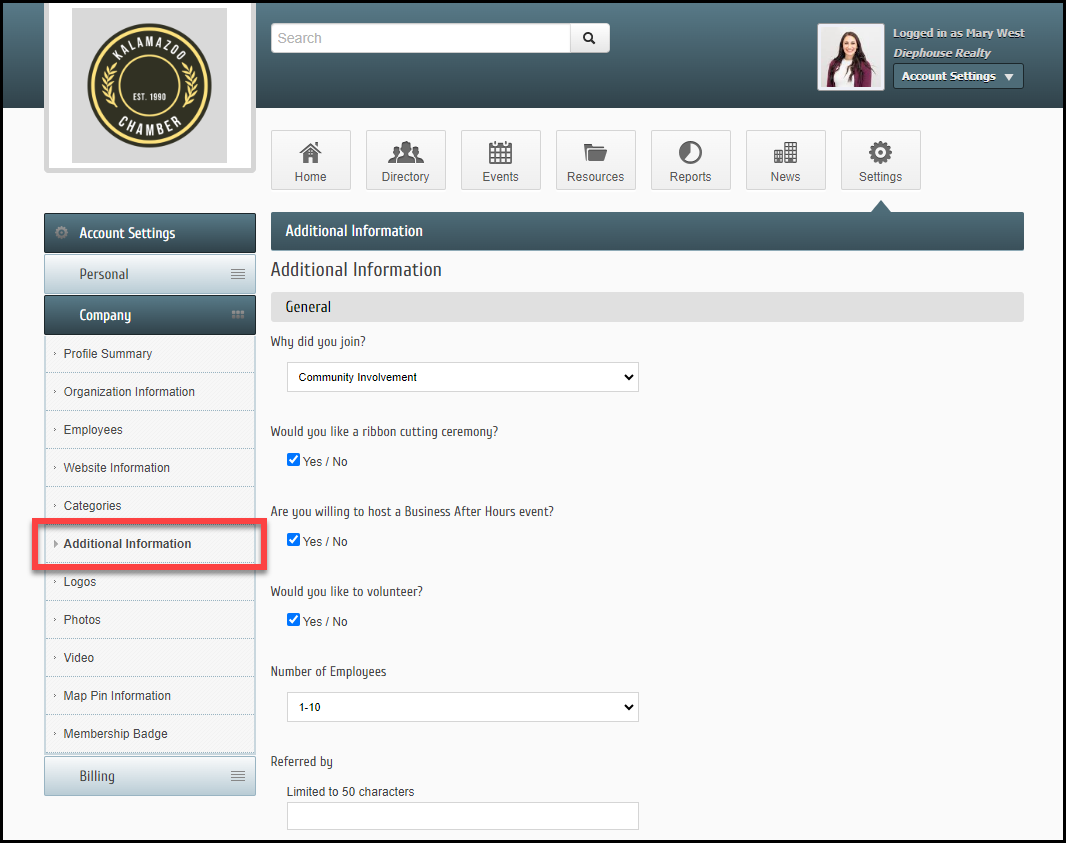Uncheck the volunteer Yes / No checkbox

[293, 620]
